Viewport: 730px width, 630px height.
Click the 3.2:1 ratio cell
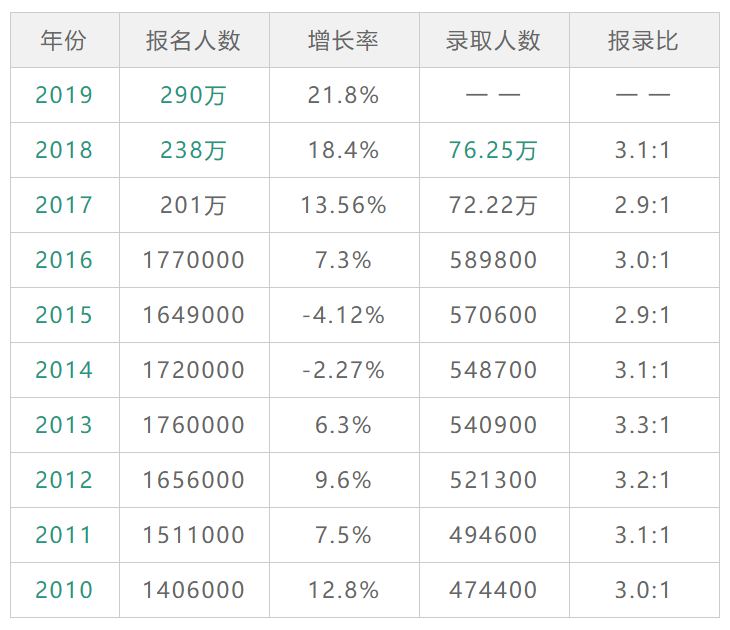click(643, 480)
